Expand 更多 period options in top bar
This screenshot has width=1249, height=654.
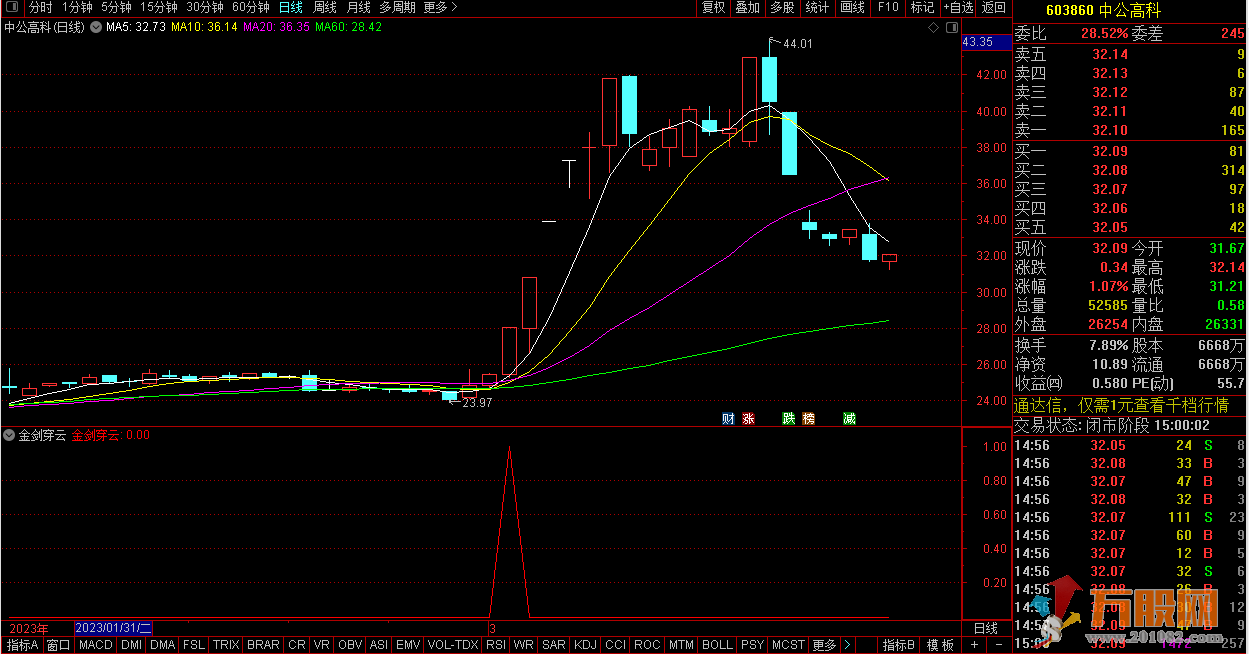[x=440, y=7]
